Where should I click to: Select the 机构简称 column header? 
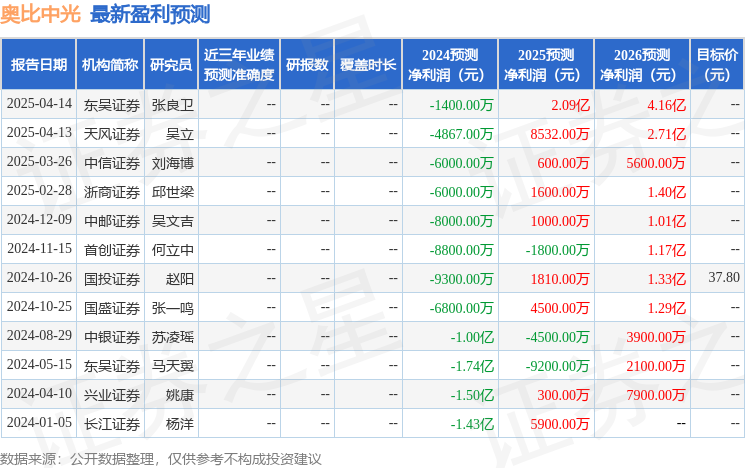[110, 64]
